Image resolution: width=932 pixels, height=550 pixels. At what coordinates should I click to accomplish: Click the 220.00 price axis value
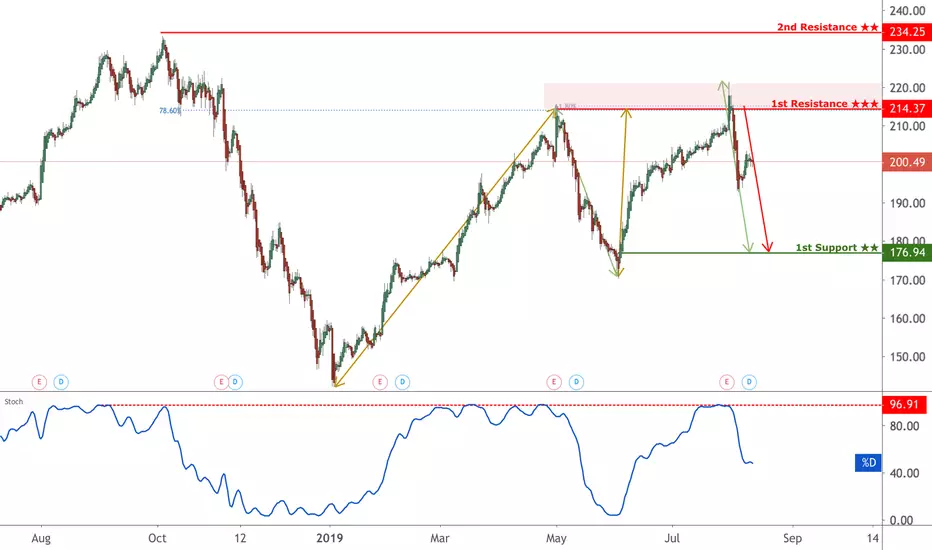907,87
